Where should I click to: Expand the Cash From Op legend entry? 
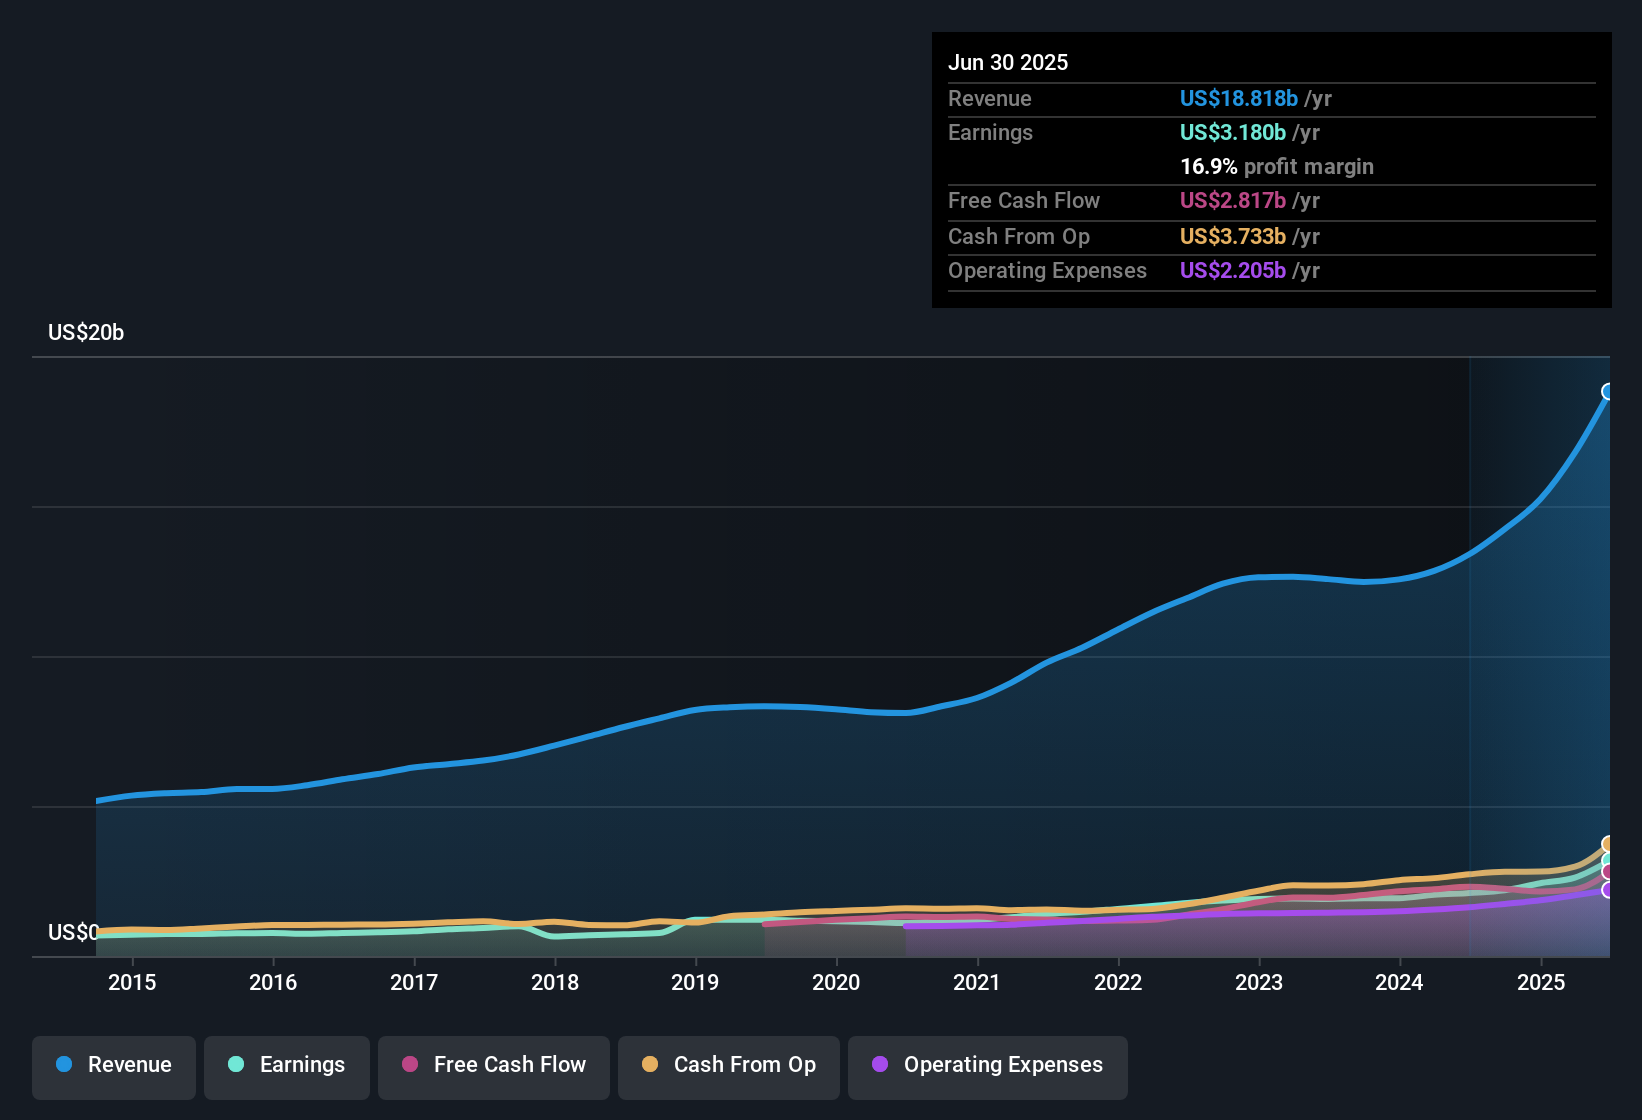pyautogui.click(x=728, y=1065)
